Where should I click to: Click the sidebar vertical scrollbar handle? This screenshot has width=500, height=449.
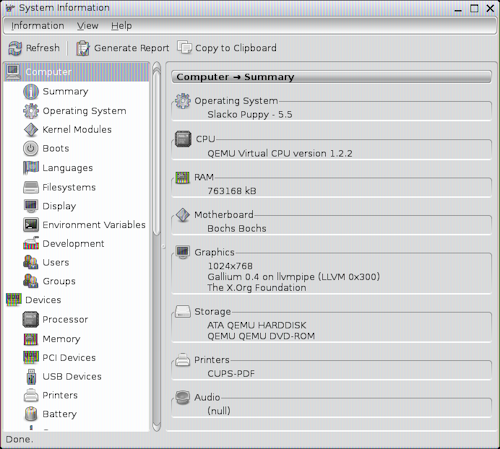click(x=157, y=151)
